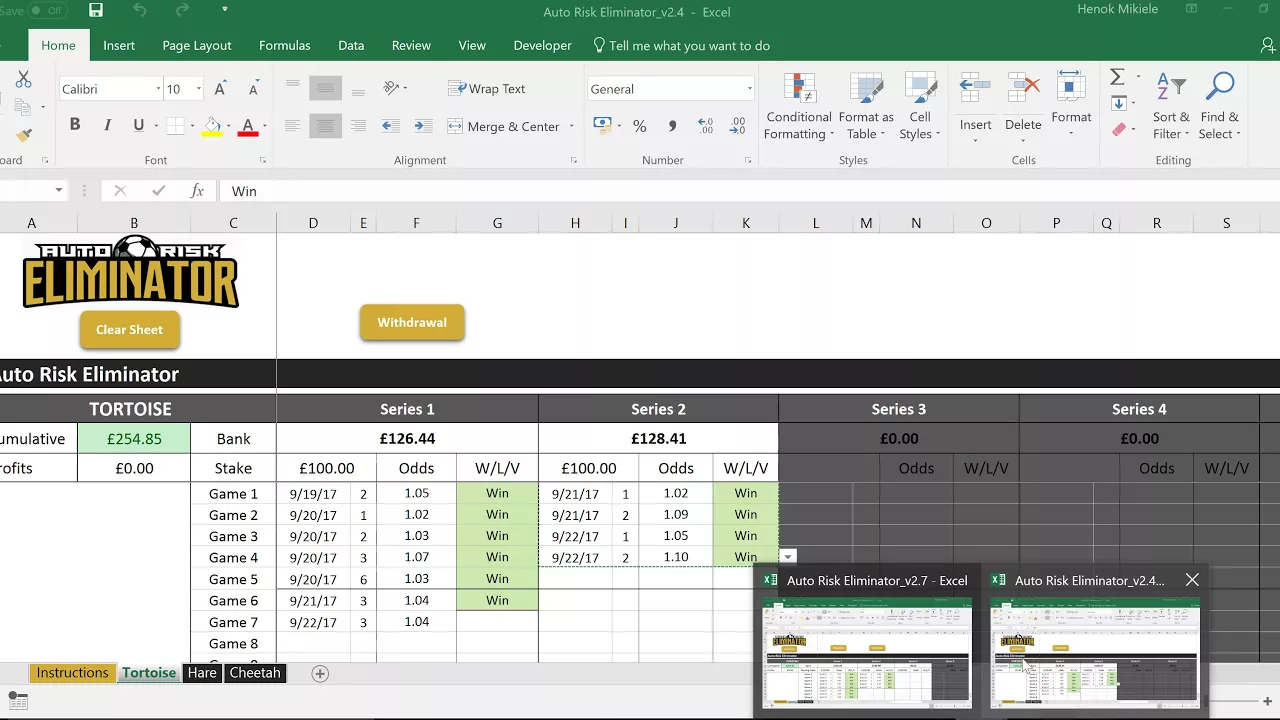Switch to the Formulas tab

point(284,46)
